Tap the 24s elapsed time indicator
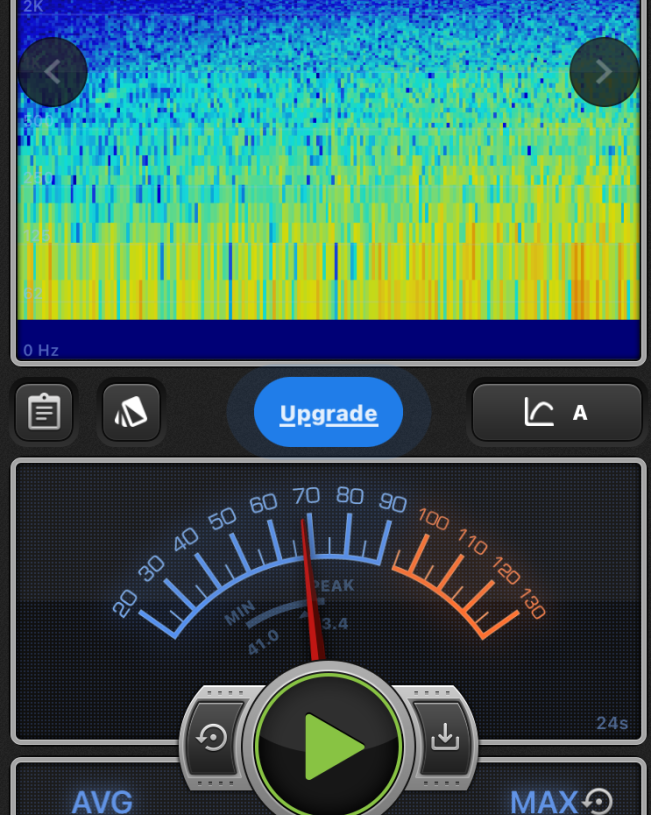The height and width of the screenshot is (815, 651). pos(609,723)
